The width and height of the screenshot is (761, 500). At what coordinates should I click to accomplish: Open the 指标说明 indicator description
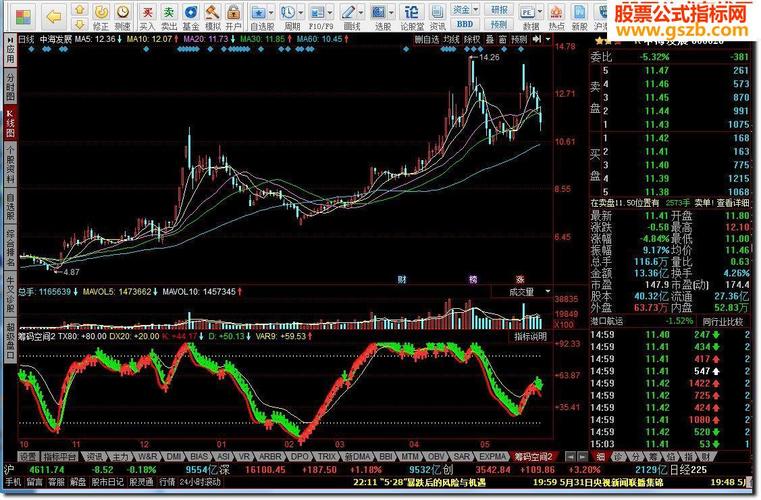(x=531, y=336)
